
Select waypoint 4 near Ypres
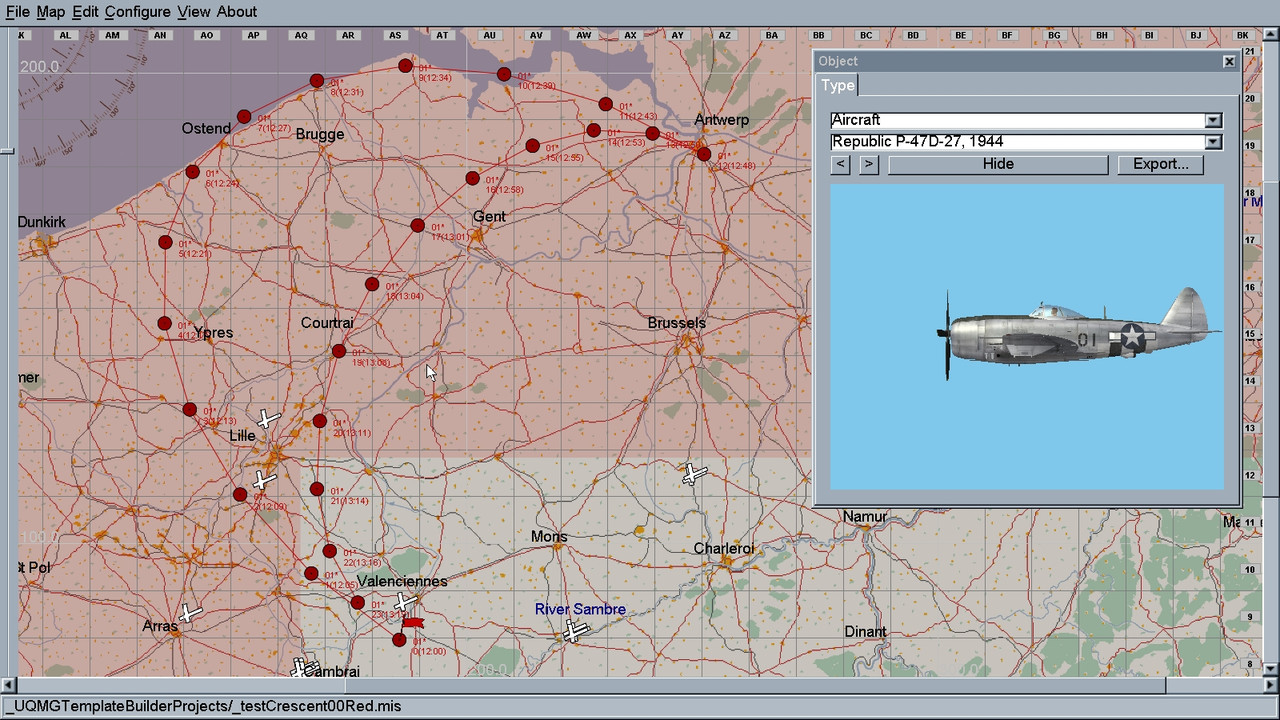pos(164,324)
